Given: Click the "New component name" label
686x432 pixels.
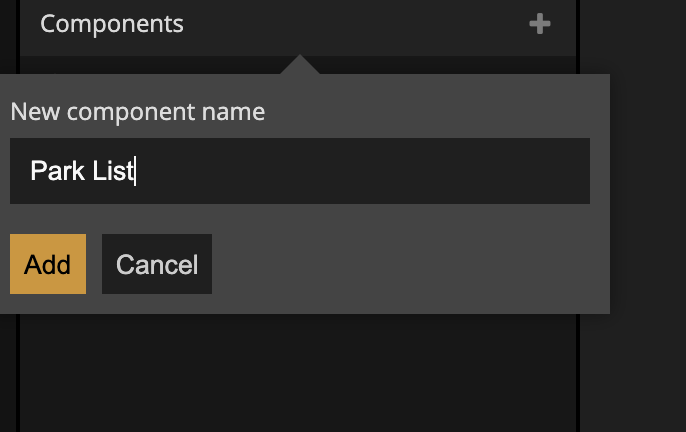Looking at the screenshot, I should point(138,111).
